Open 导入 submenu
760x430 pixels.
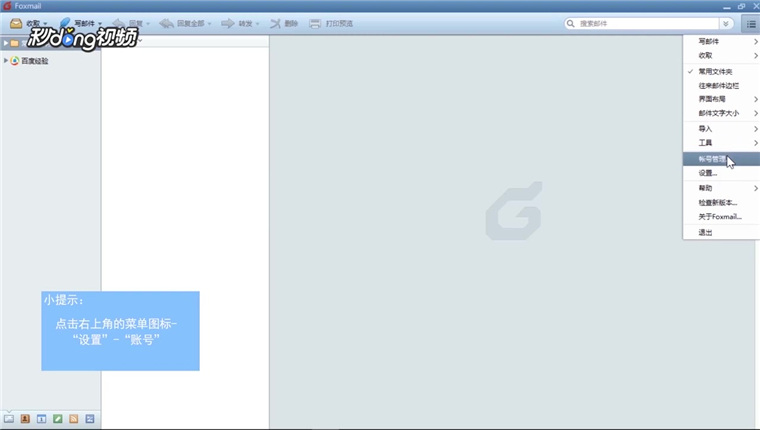(x=721, y=128)
